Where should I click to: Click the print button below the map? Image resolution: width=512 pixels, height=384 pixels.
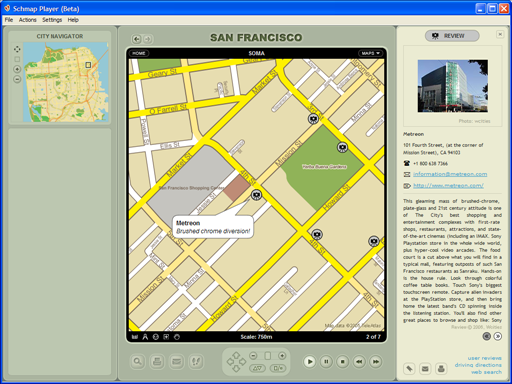(x=157, y=361)
